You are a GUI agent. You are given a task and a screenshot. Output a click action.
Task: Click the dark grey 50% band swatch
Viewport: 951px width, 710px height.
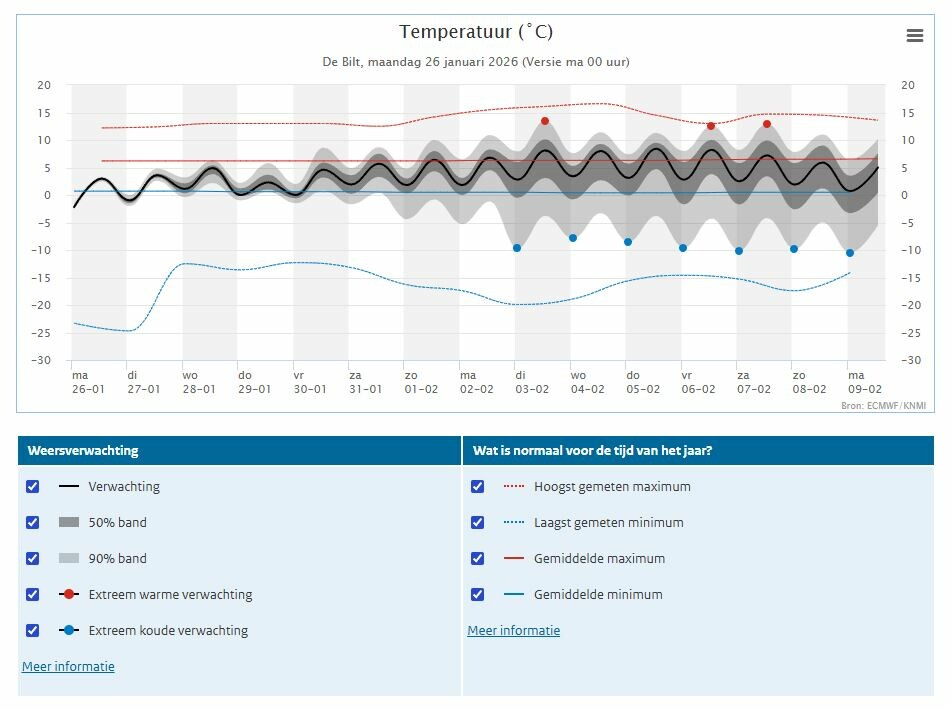click(69, 522)
